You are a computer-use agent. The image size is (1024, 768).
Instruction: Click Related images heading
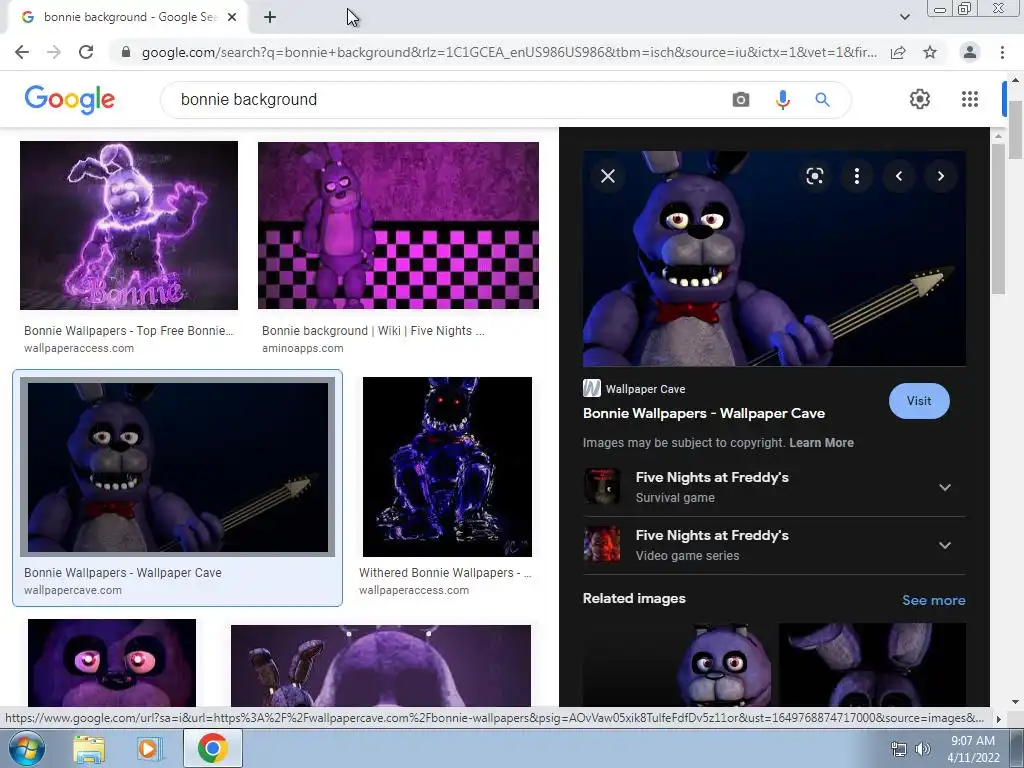pyautogui.click(x=634, y=598)
